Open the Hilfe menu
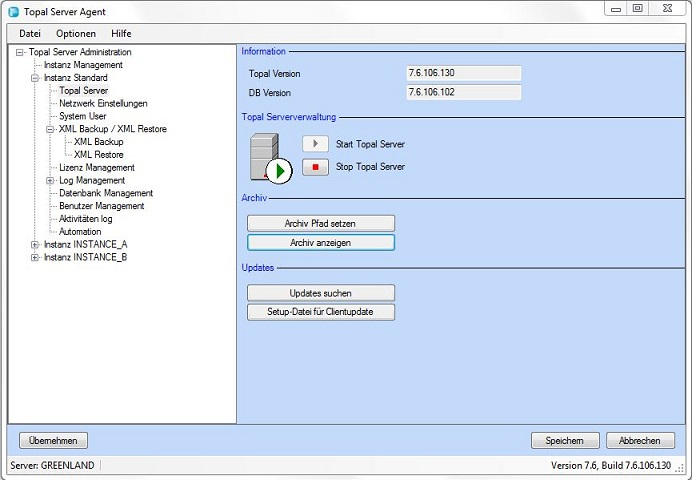692x480 pixels. coord(121,33)
